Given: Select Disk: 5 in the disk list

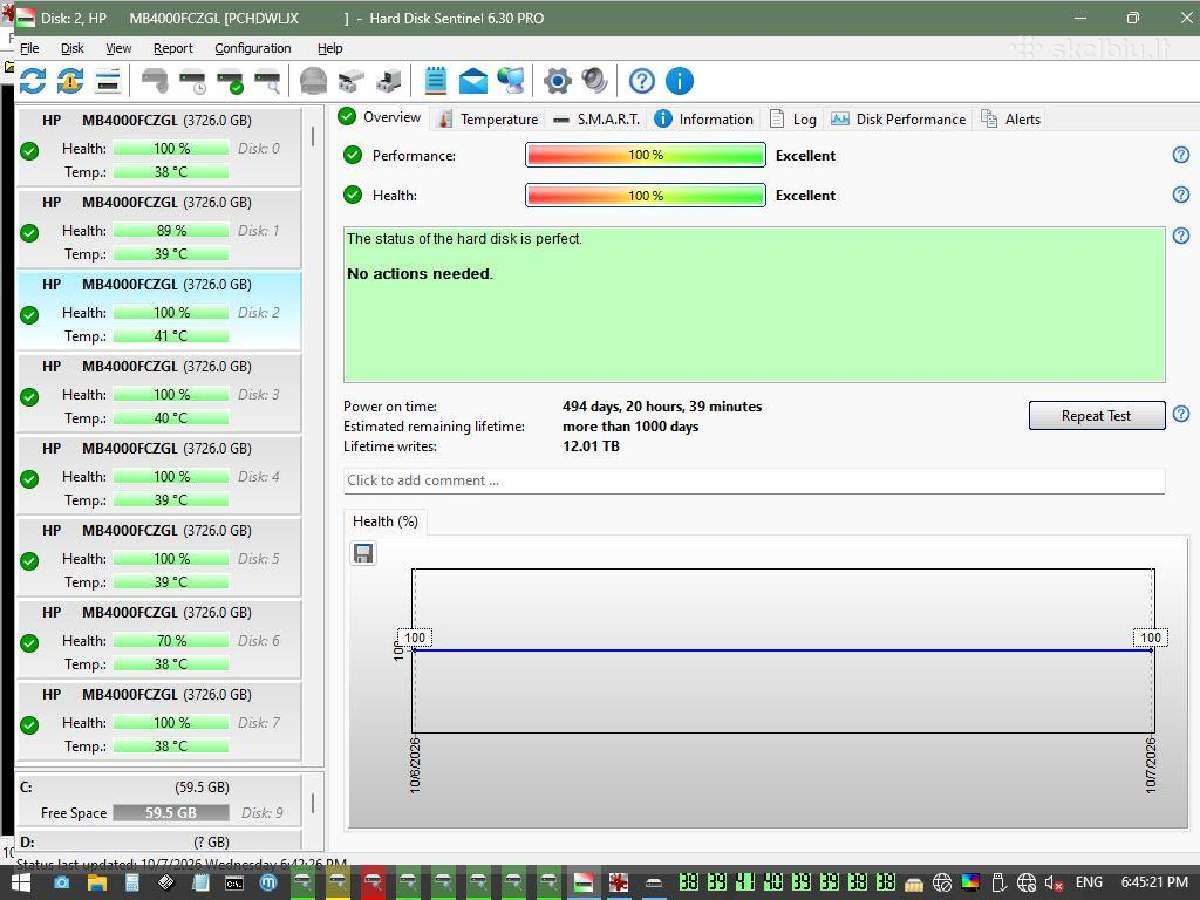Looking at the screenshot, I should click(159, 557).
